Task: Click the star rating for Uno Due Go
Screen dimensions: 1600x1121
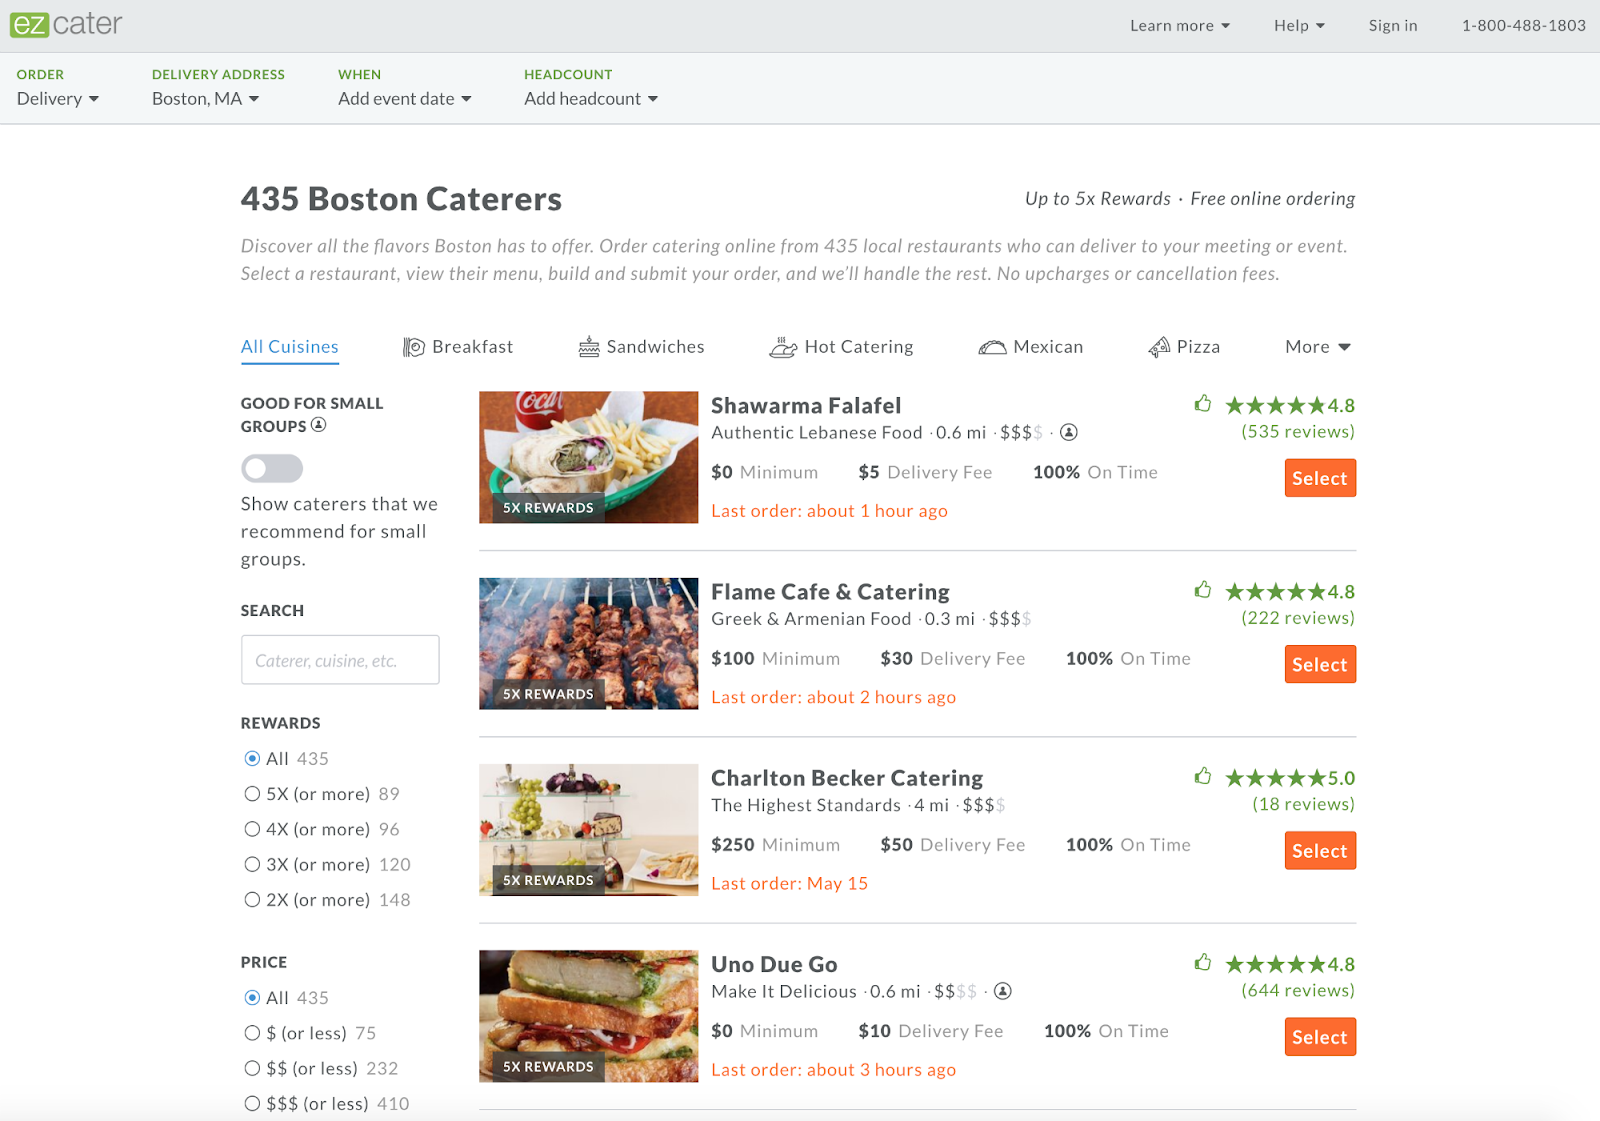Action: (1290, 965)
